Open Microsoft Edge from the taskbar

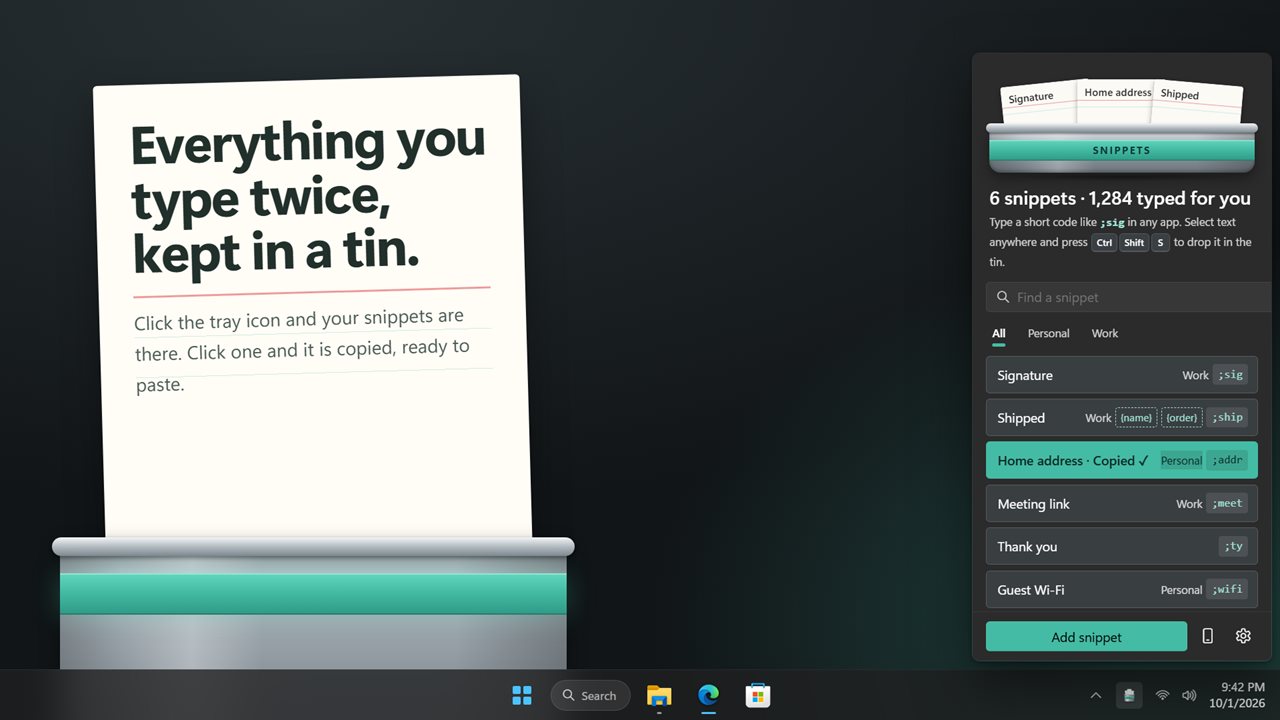(x=708, y=695)
